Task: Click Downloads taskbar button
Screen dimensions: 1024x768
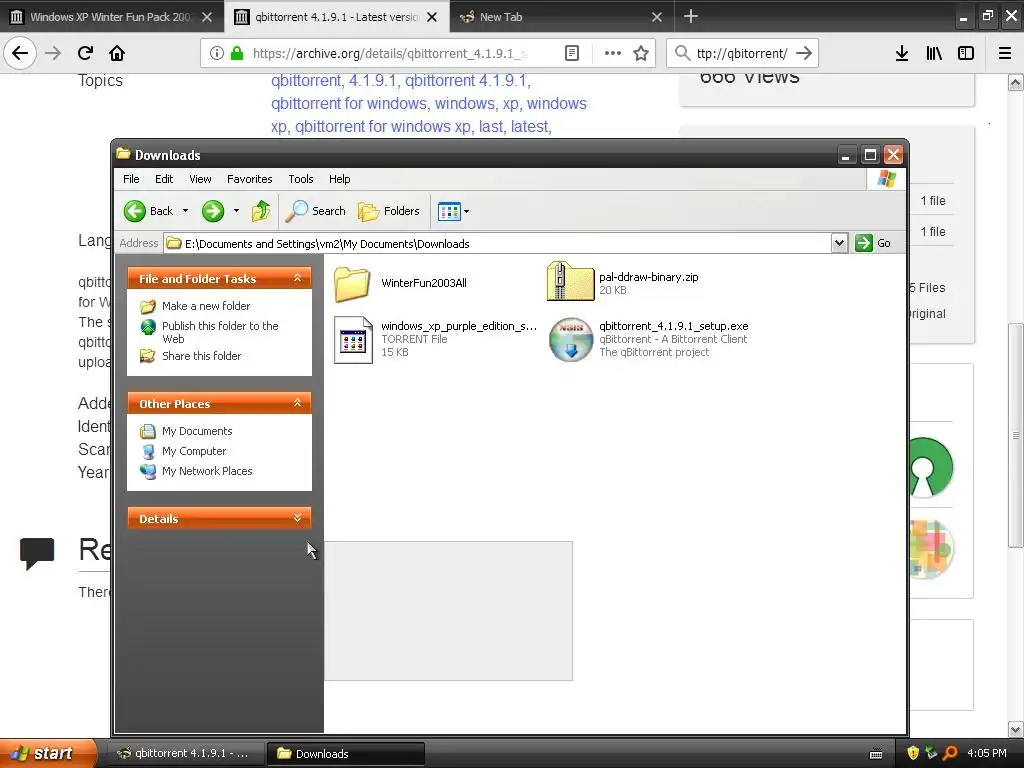Action: (346, 753)
